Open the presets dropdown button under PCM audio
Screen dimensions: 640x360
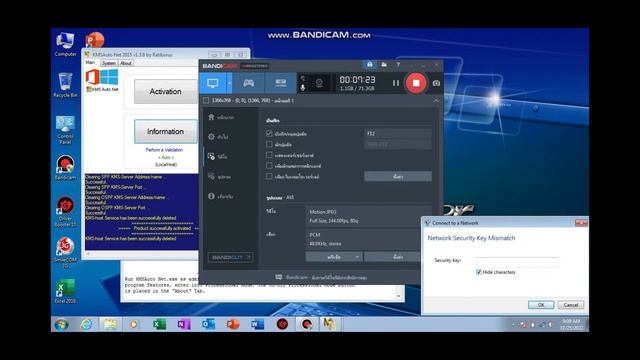[x=333, y=257]
